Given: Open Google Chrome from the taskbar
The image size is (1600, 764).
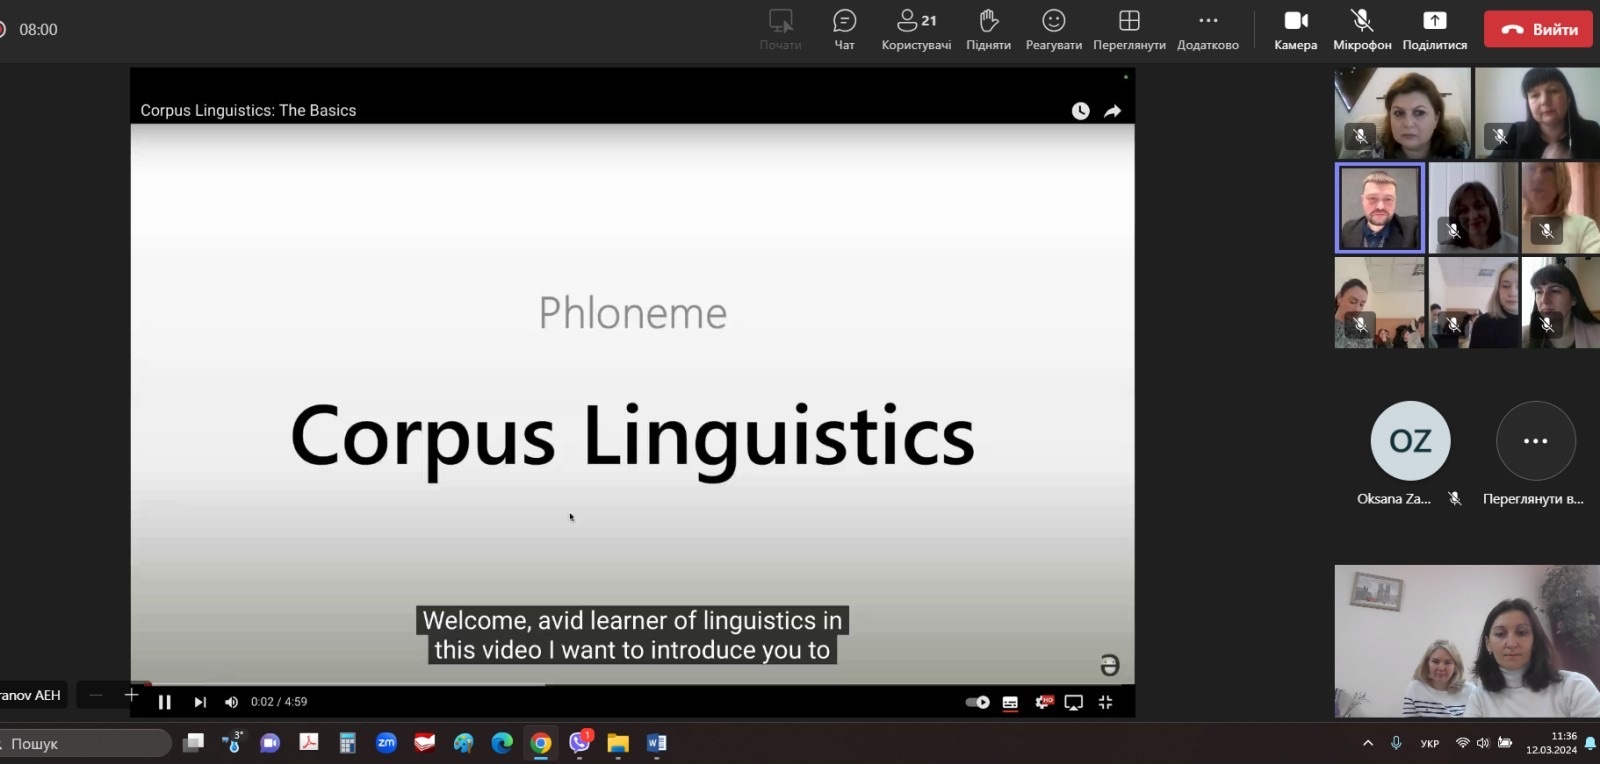Looking at the screenshot, I should coord(541,743).
